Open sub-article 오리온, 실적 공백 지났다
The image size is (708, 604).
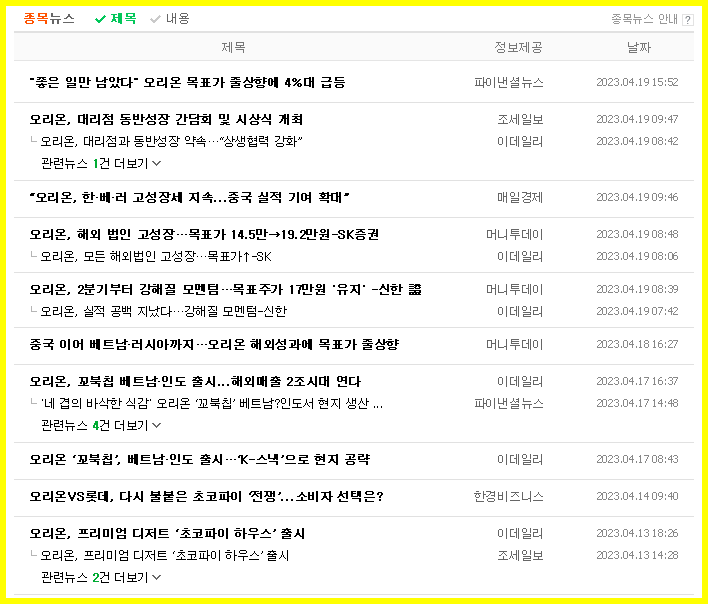pos(163,311)
